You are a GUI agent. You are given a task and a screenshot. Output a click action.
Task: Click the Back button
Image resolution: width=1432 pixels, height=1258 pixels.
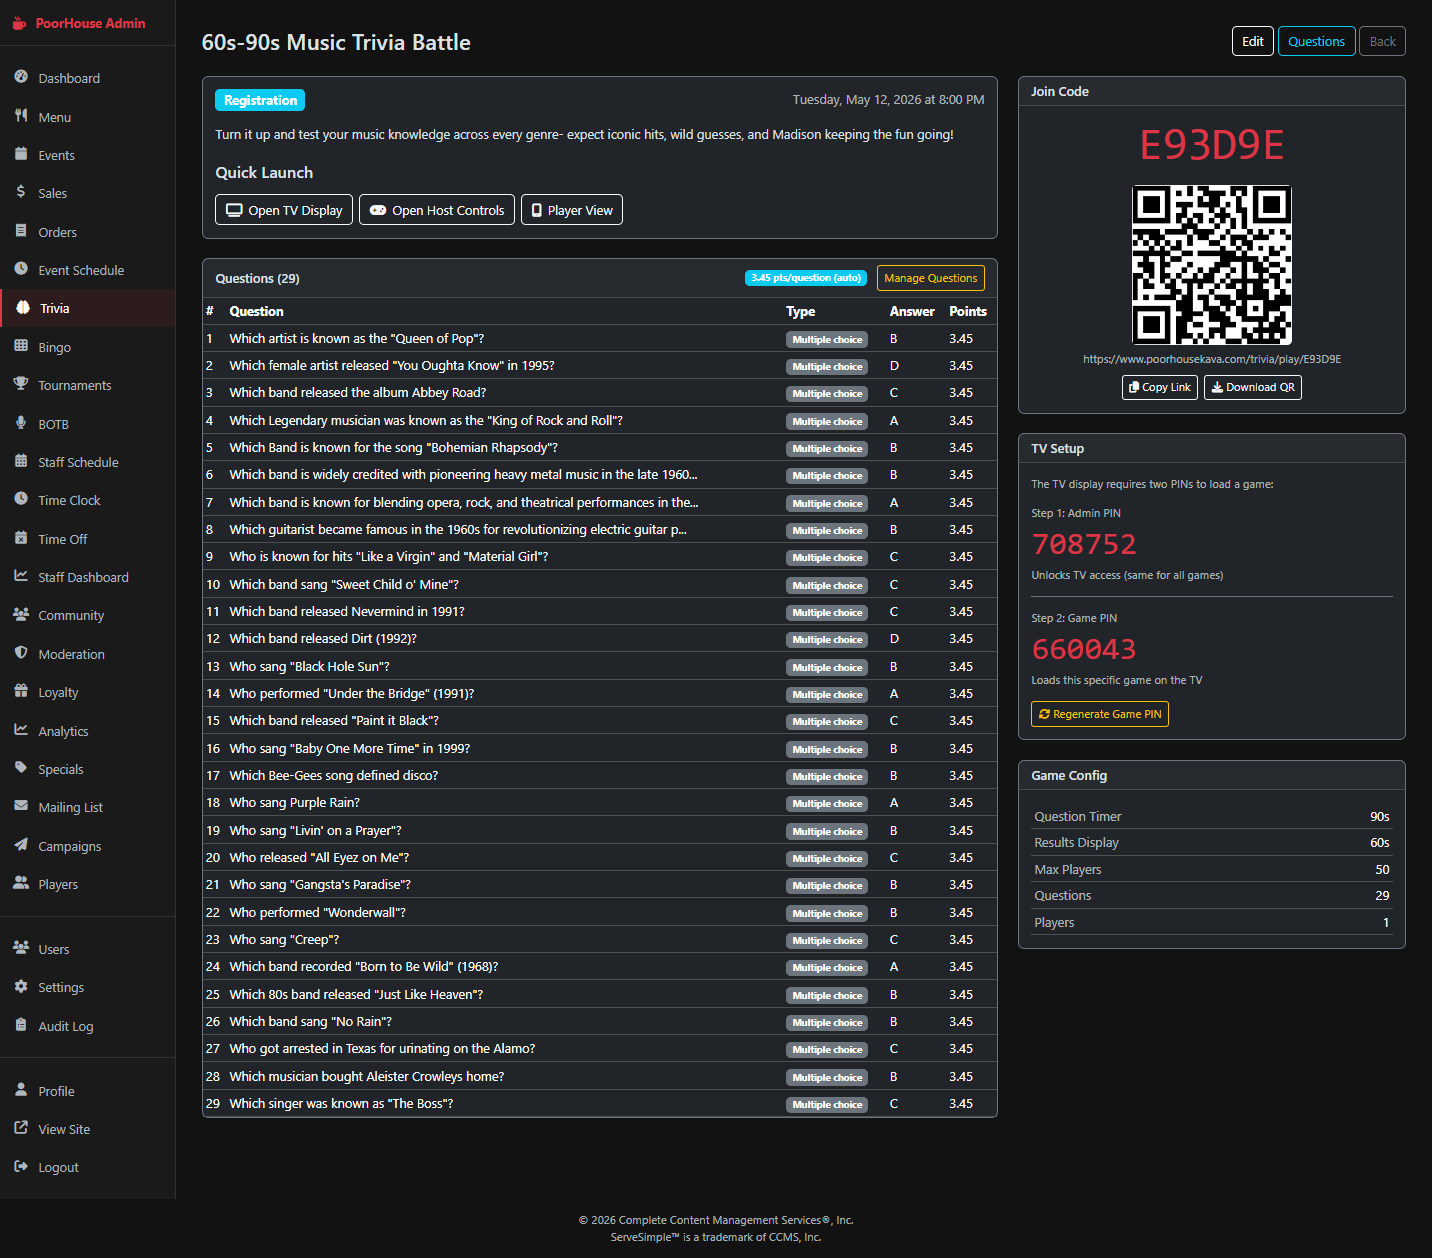[1383, 41]
